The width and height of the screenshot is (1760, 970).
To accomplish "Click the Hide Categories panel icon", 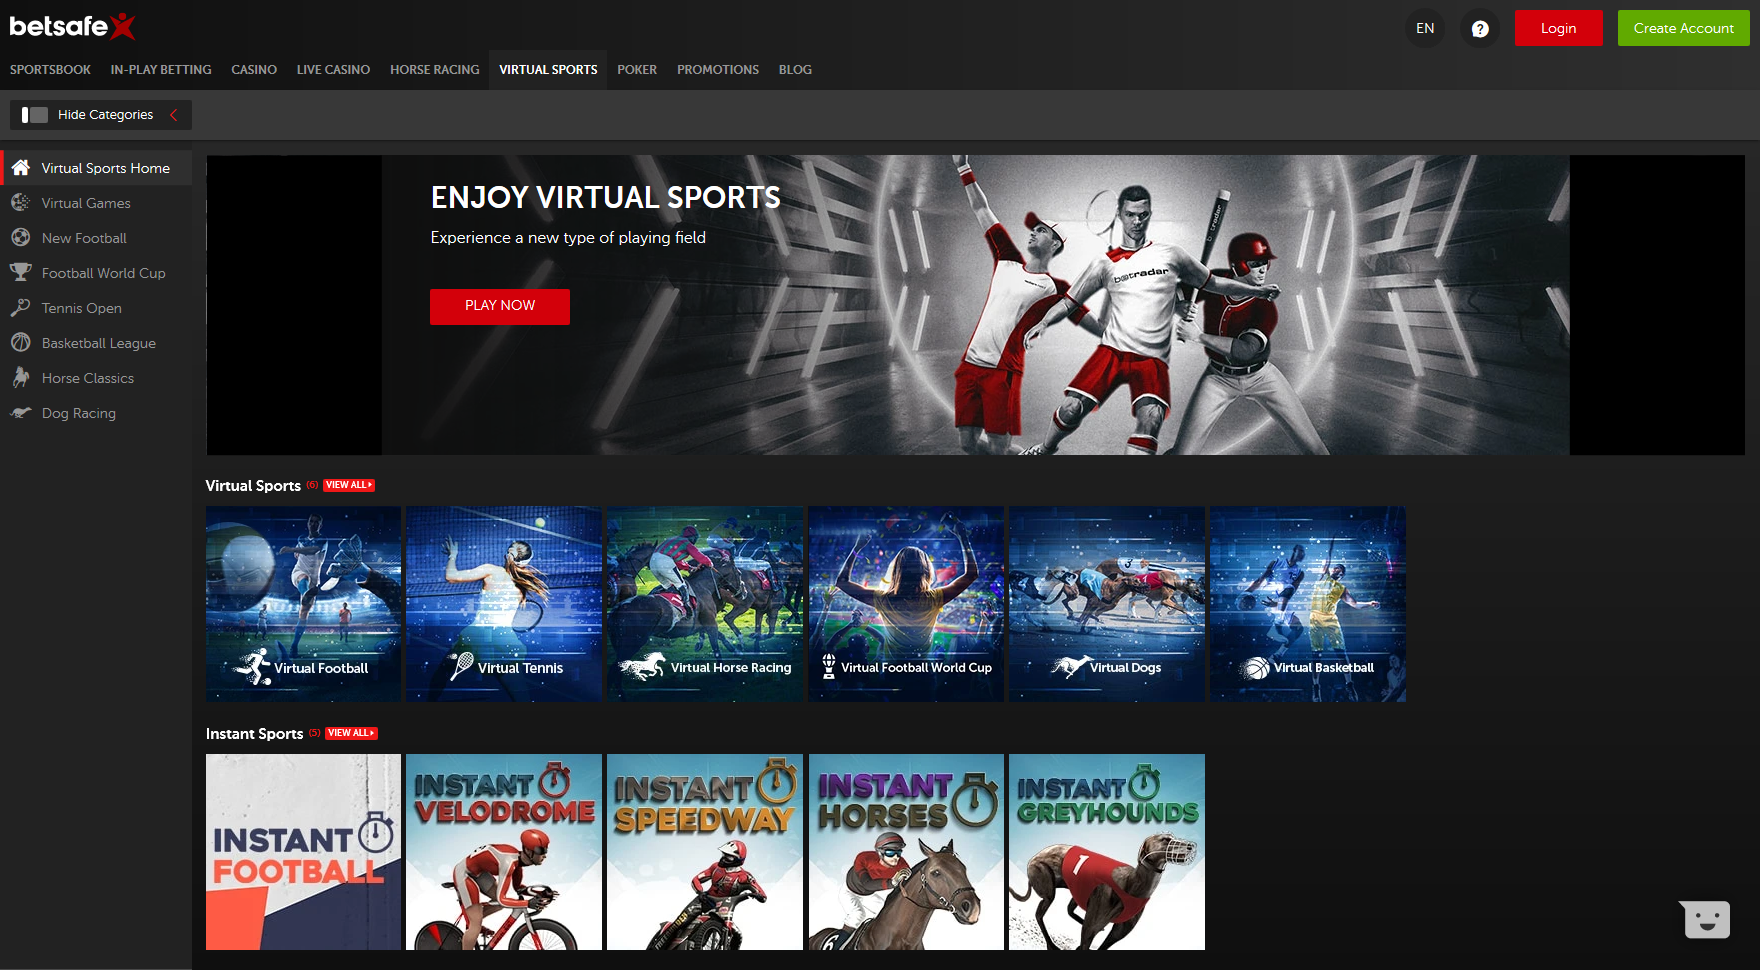I will [35, 115].
